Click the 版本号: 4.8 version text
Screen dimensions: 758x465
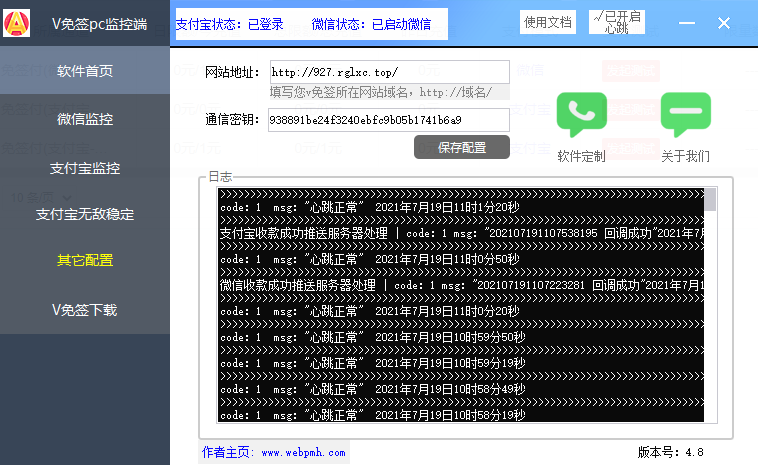pos(670,452)
